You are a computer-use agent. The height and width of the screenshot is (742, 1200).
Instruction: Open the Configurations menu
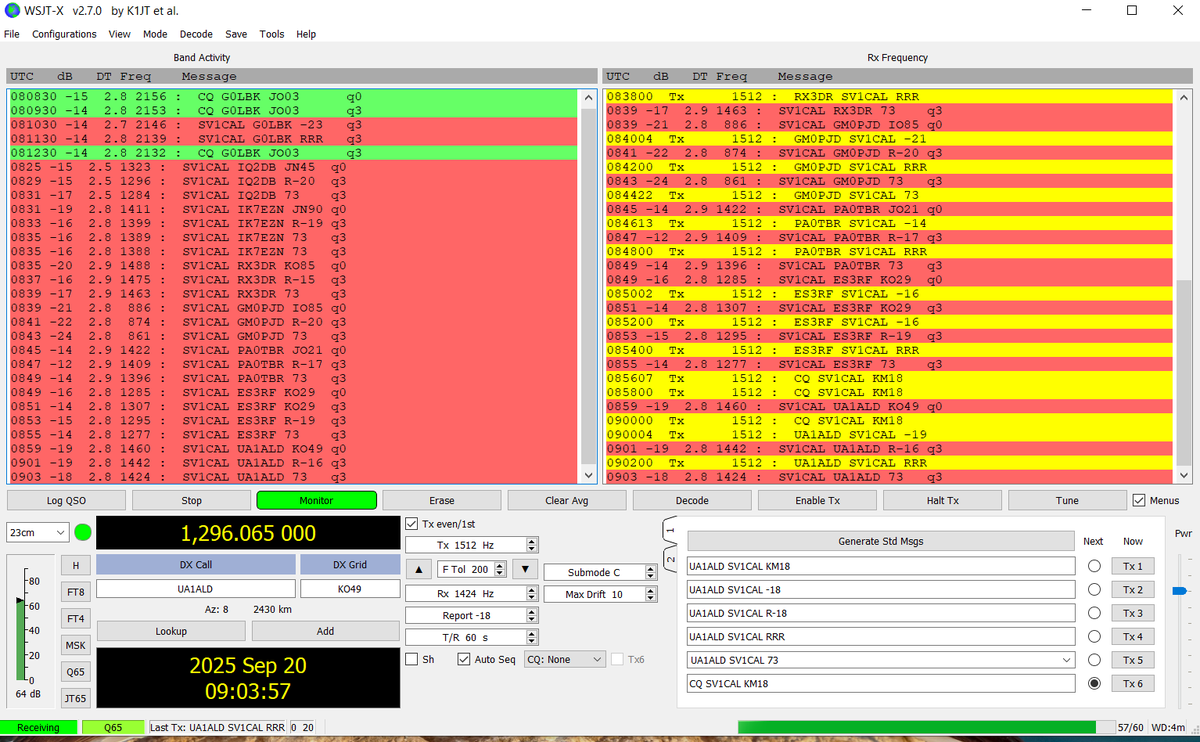tap(64, 34)
